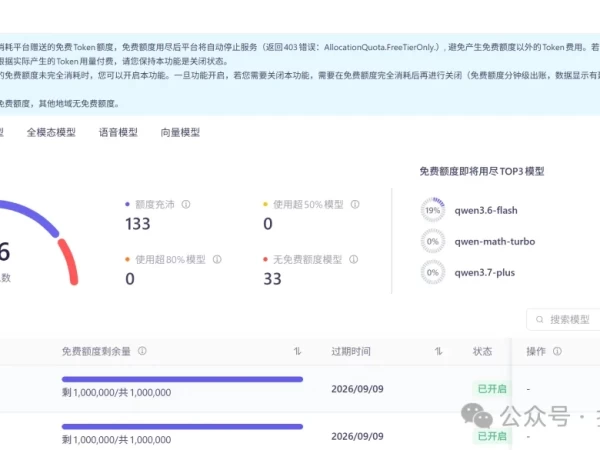600x450 pixels.
Task: Click the 使用超80%模型 count 0
Action: click(130, 279)
